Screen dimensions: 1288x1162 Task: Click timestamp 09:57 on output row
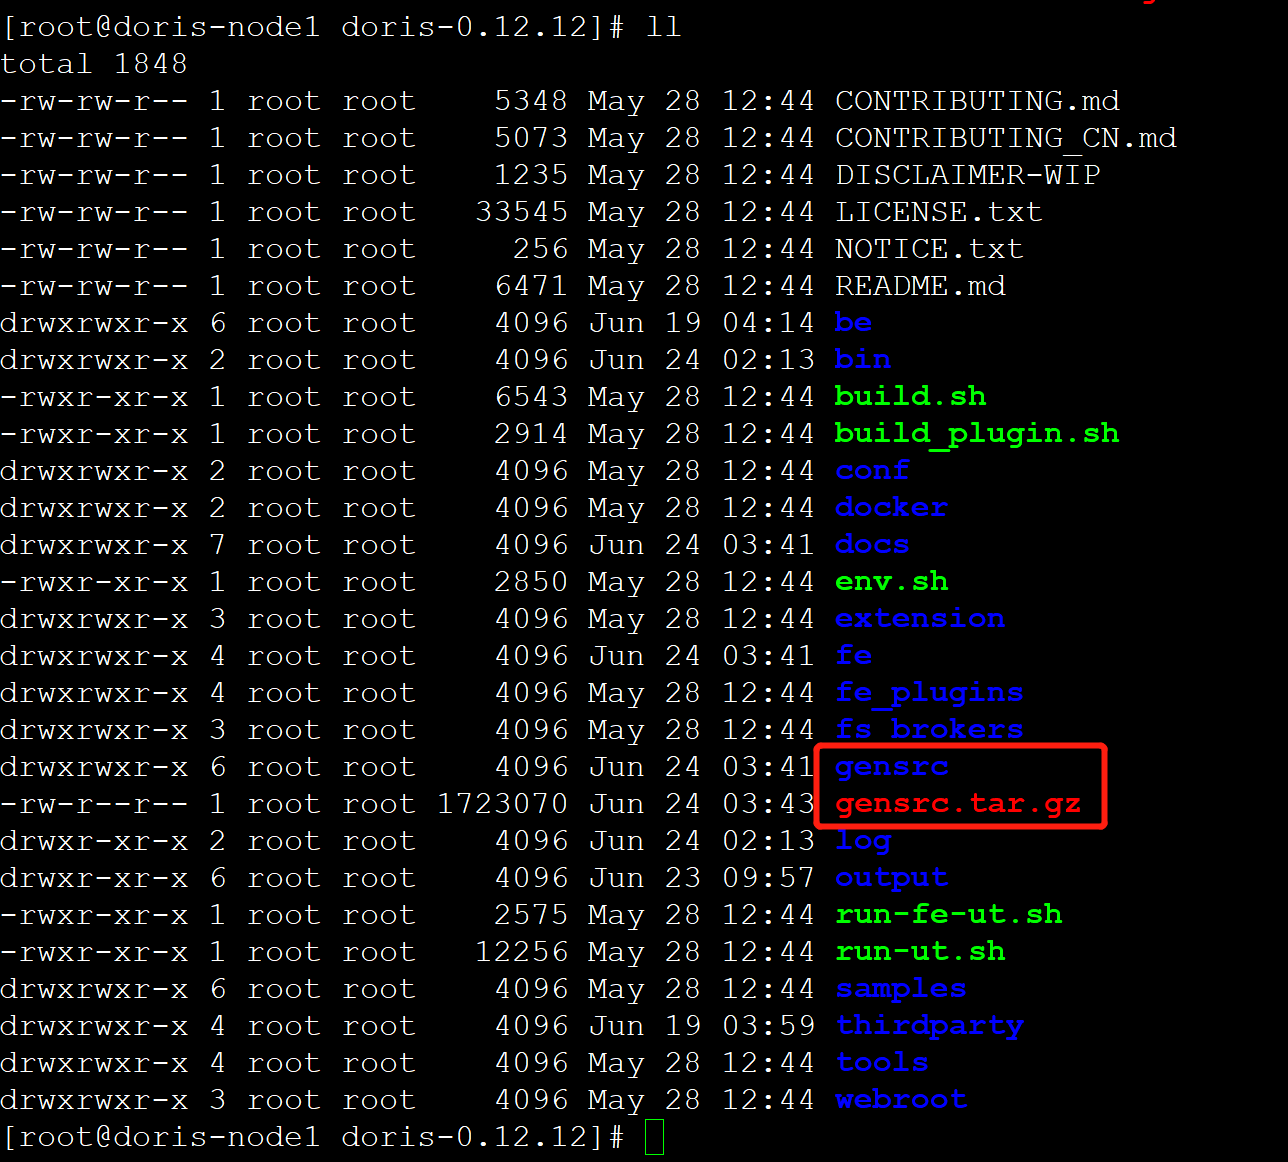[x=768, y=878]
